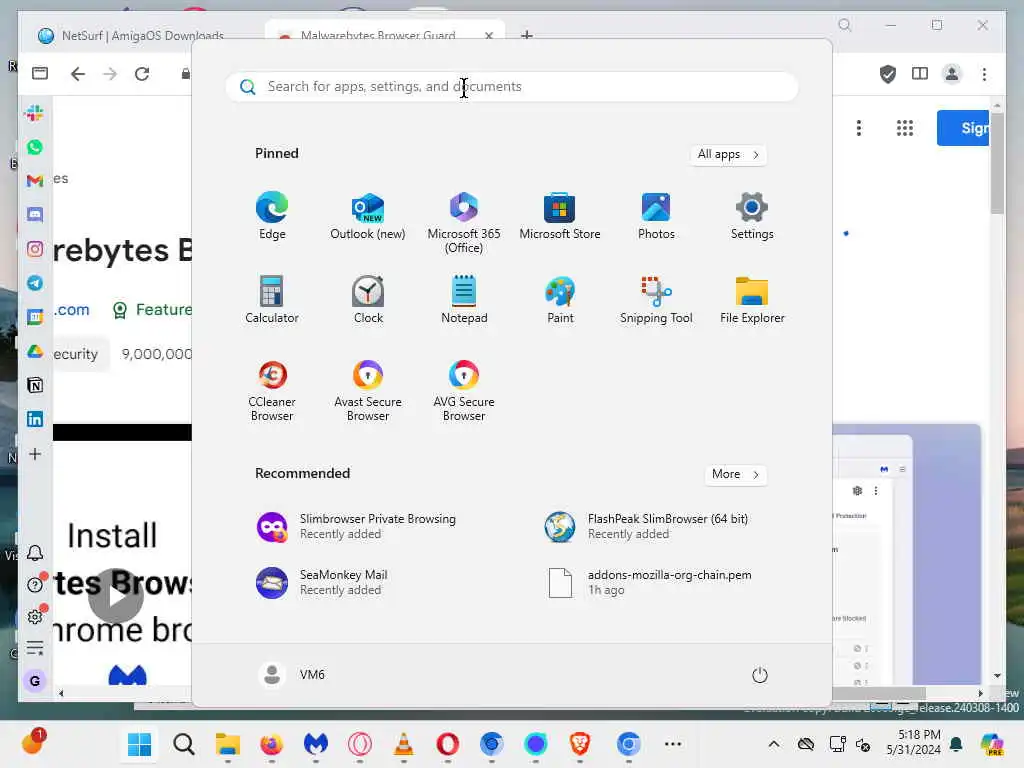Toggle browser sidebar panel button
Image resolution: width=1024 pixels, height=768 pixels.
[x=40, y=73]
